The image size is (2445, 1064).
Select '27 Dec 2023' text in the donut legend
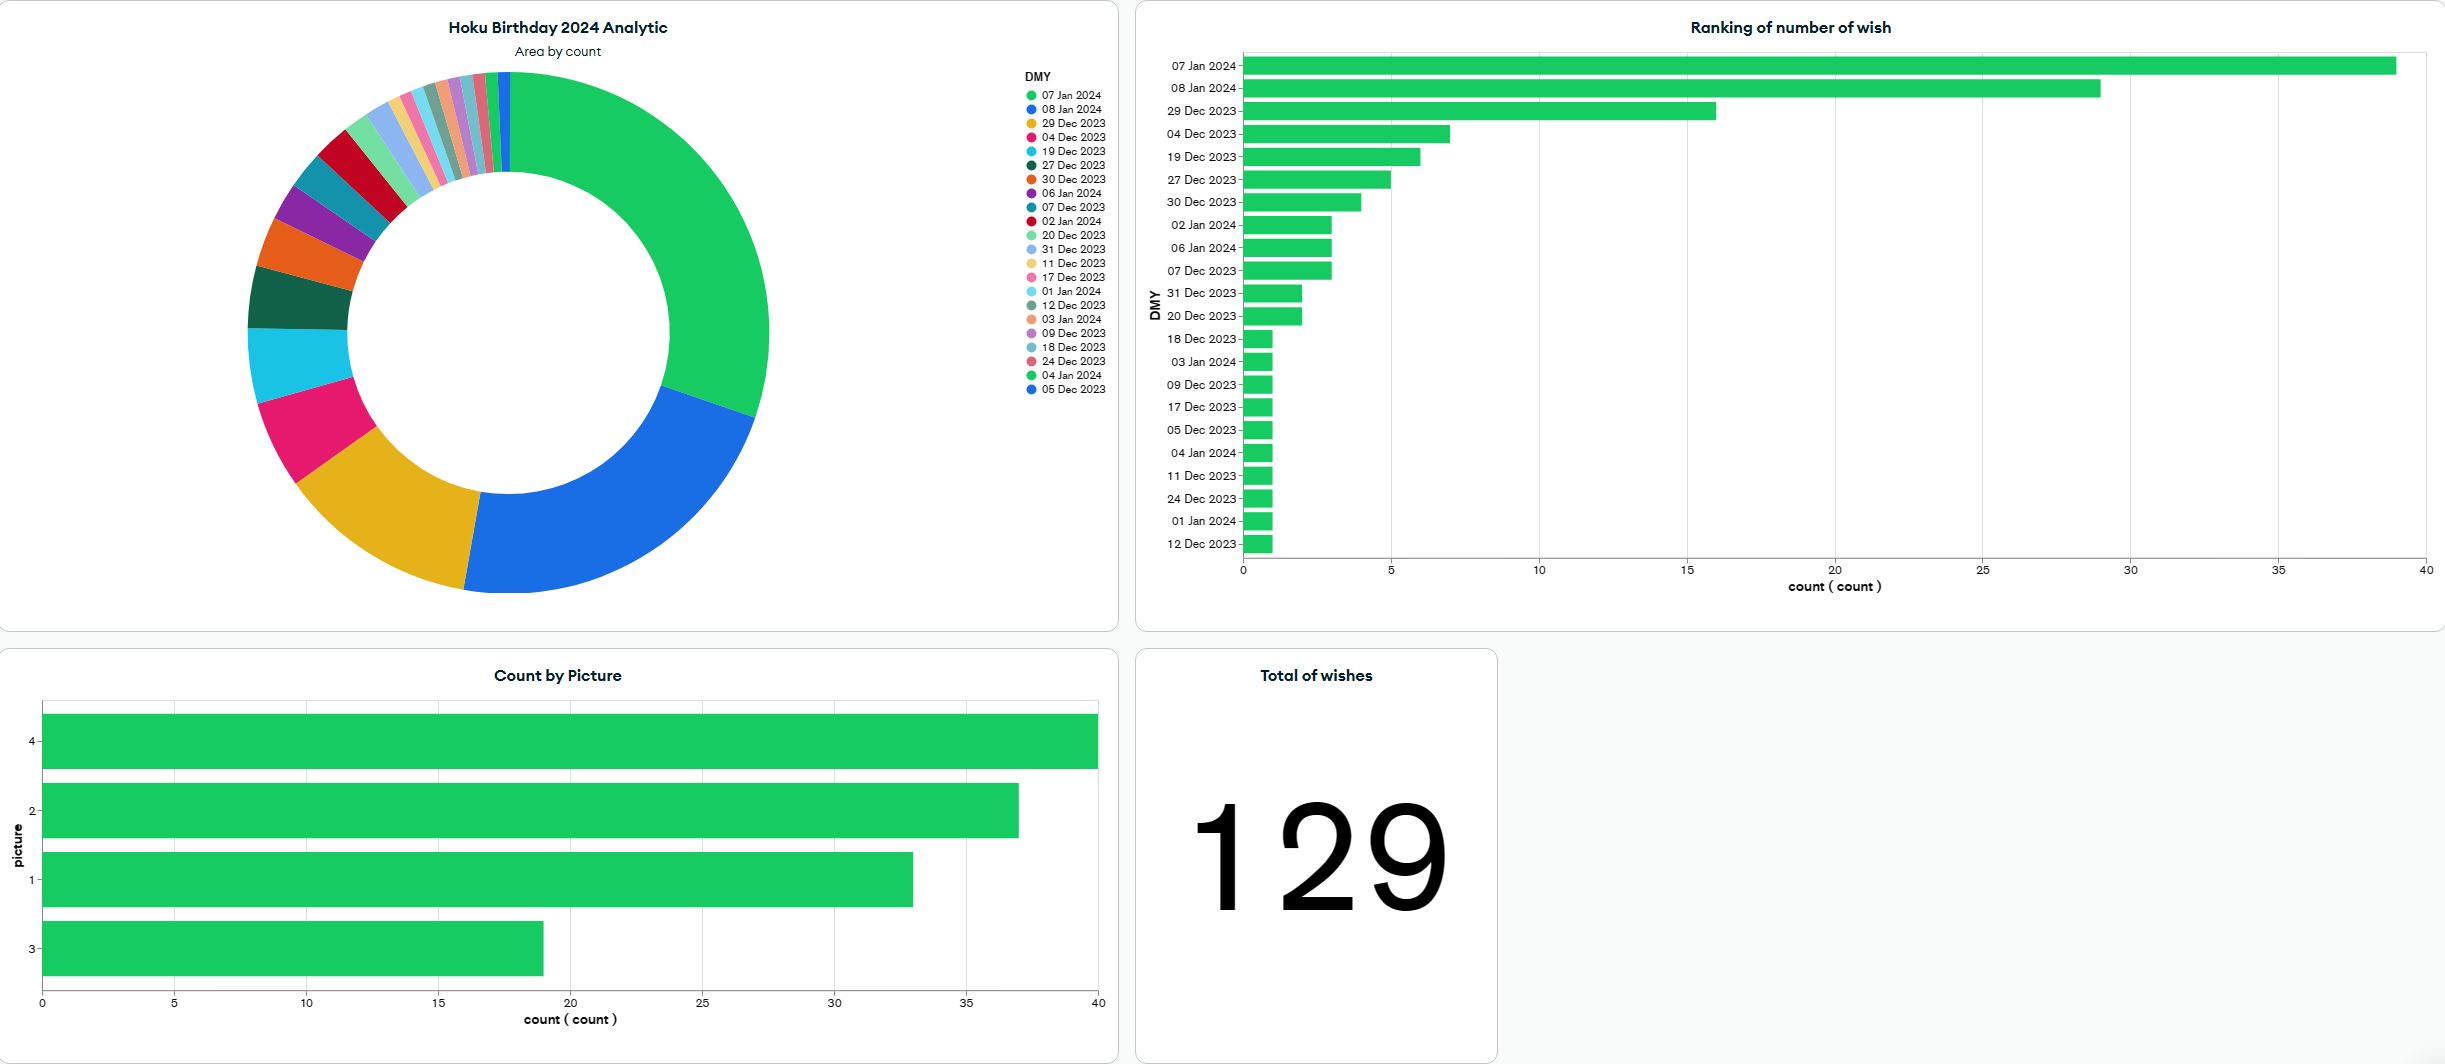point(1073,165)
